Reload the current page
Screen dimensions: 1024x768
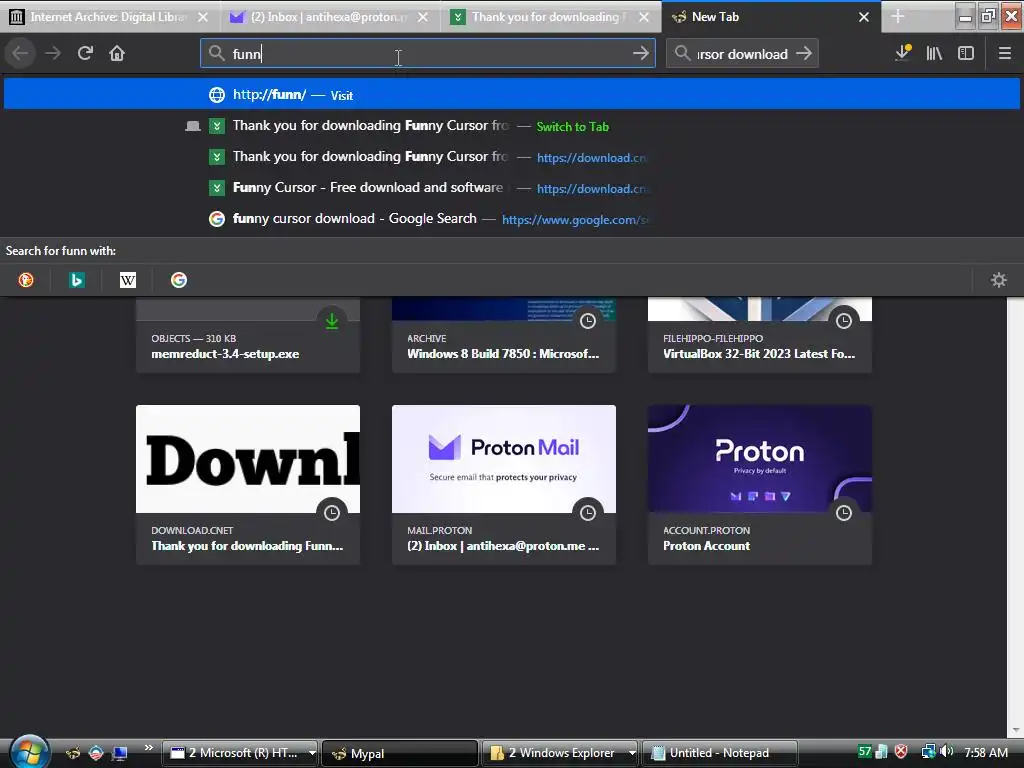85,53
